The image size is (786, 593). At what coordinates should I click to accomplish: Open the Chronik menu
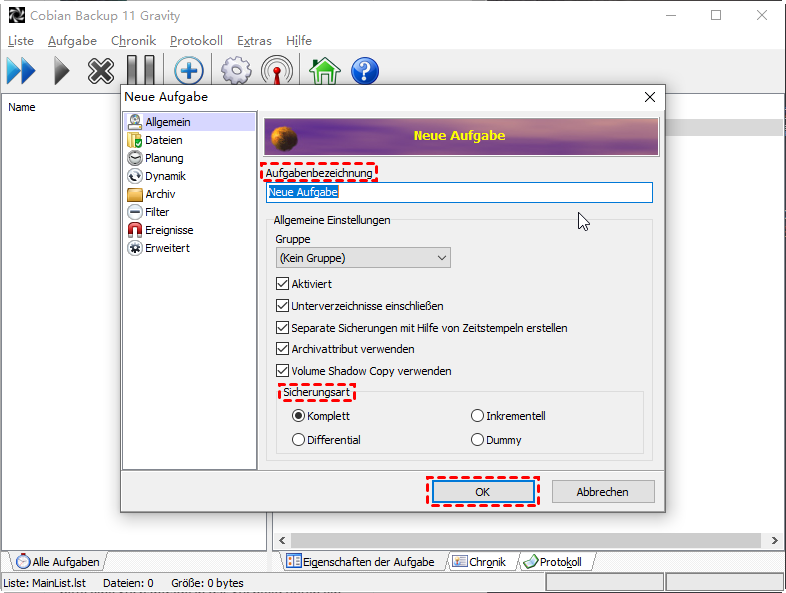(x=133, y=41)
